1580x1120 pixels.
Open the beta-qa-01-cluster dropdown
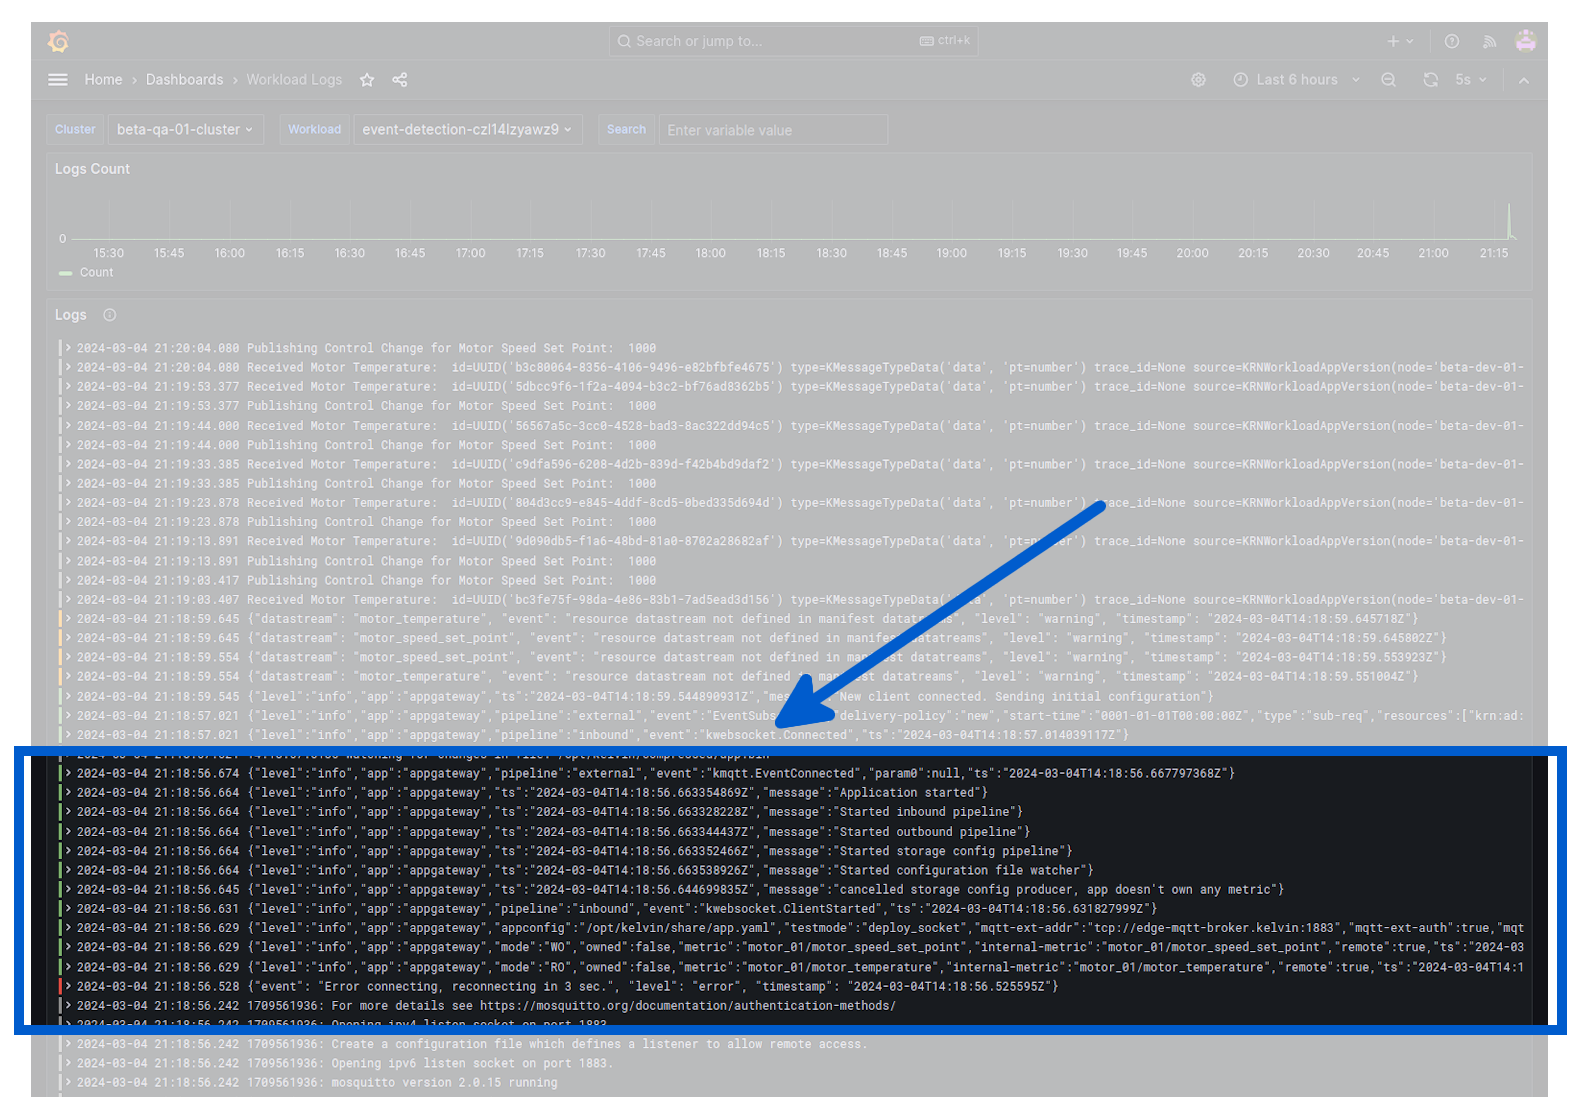[x=185, y=130]
